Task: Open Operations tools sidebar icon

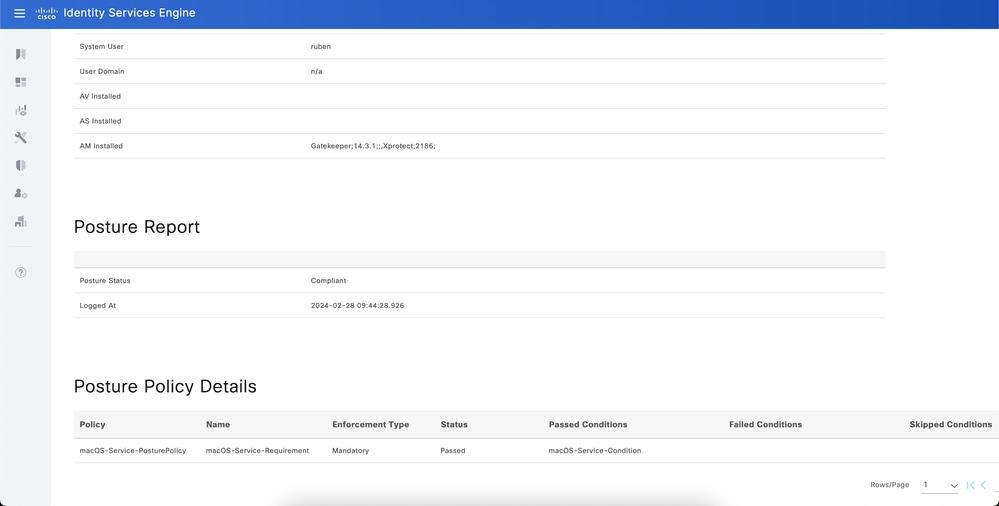Action: coord(20,138)
